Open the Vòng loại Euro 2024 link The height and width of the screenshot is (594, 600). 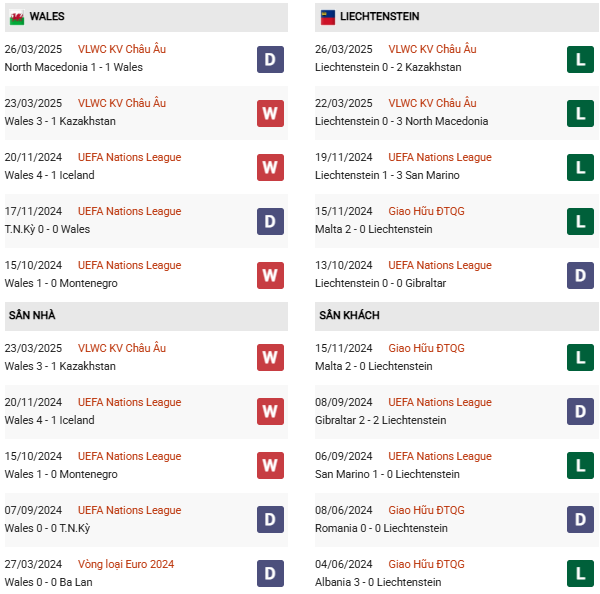(130, 564)
